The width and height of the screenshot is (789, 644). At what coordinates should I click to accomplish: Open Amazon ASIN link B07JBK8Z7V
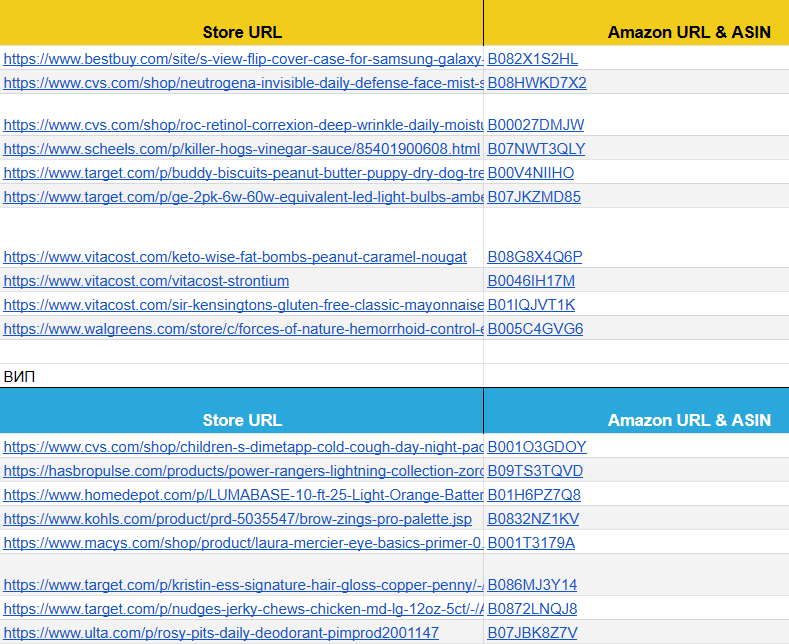(x=532, y=632)
